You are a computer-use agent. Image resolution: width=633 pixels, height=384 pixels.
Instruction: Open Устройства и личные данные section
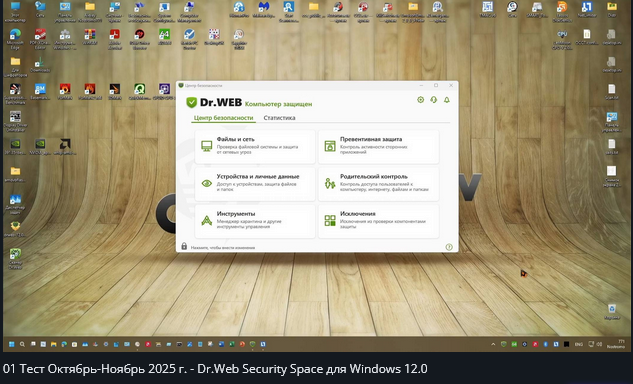pyautogui.click(x=255, y=184)
